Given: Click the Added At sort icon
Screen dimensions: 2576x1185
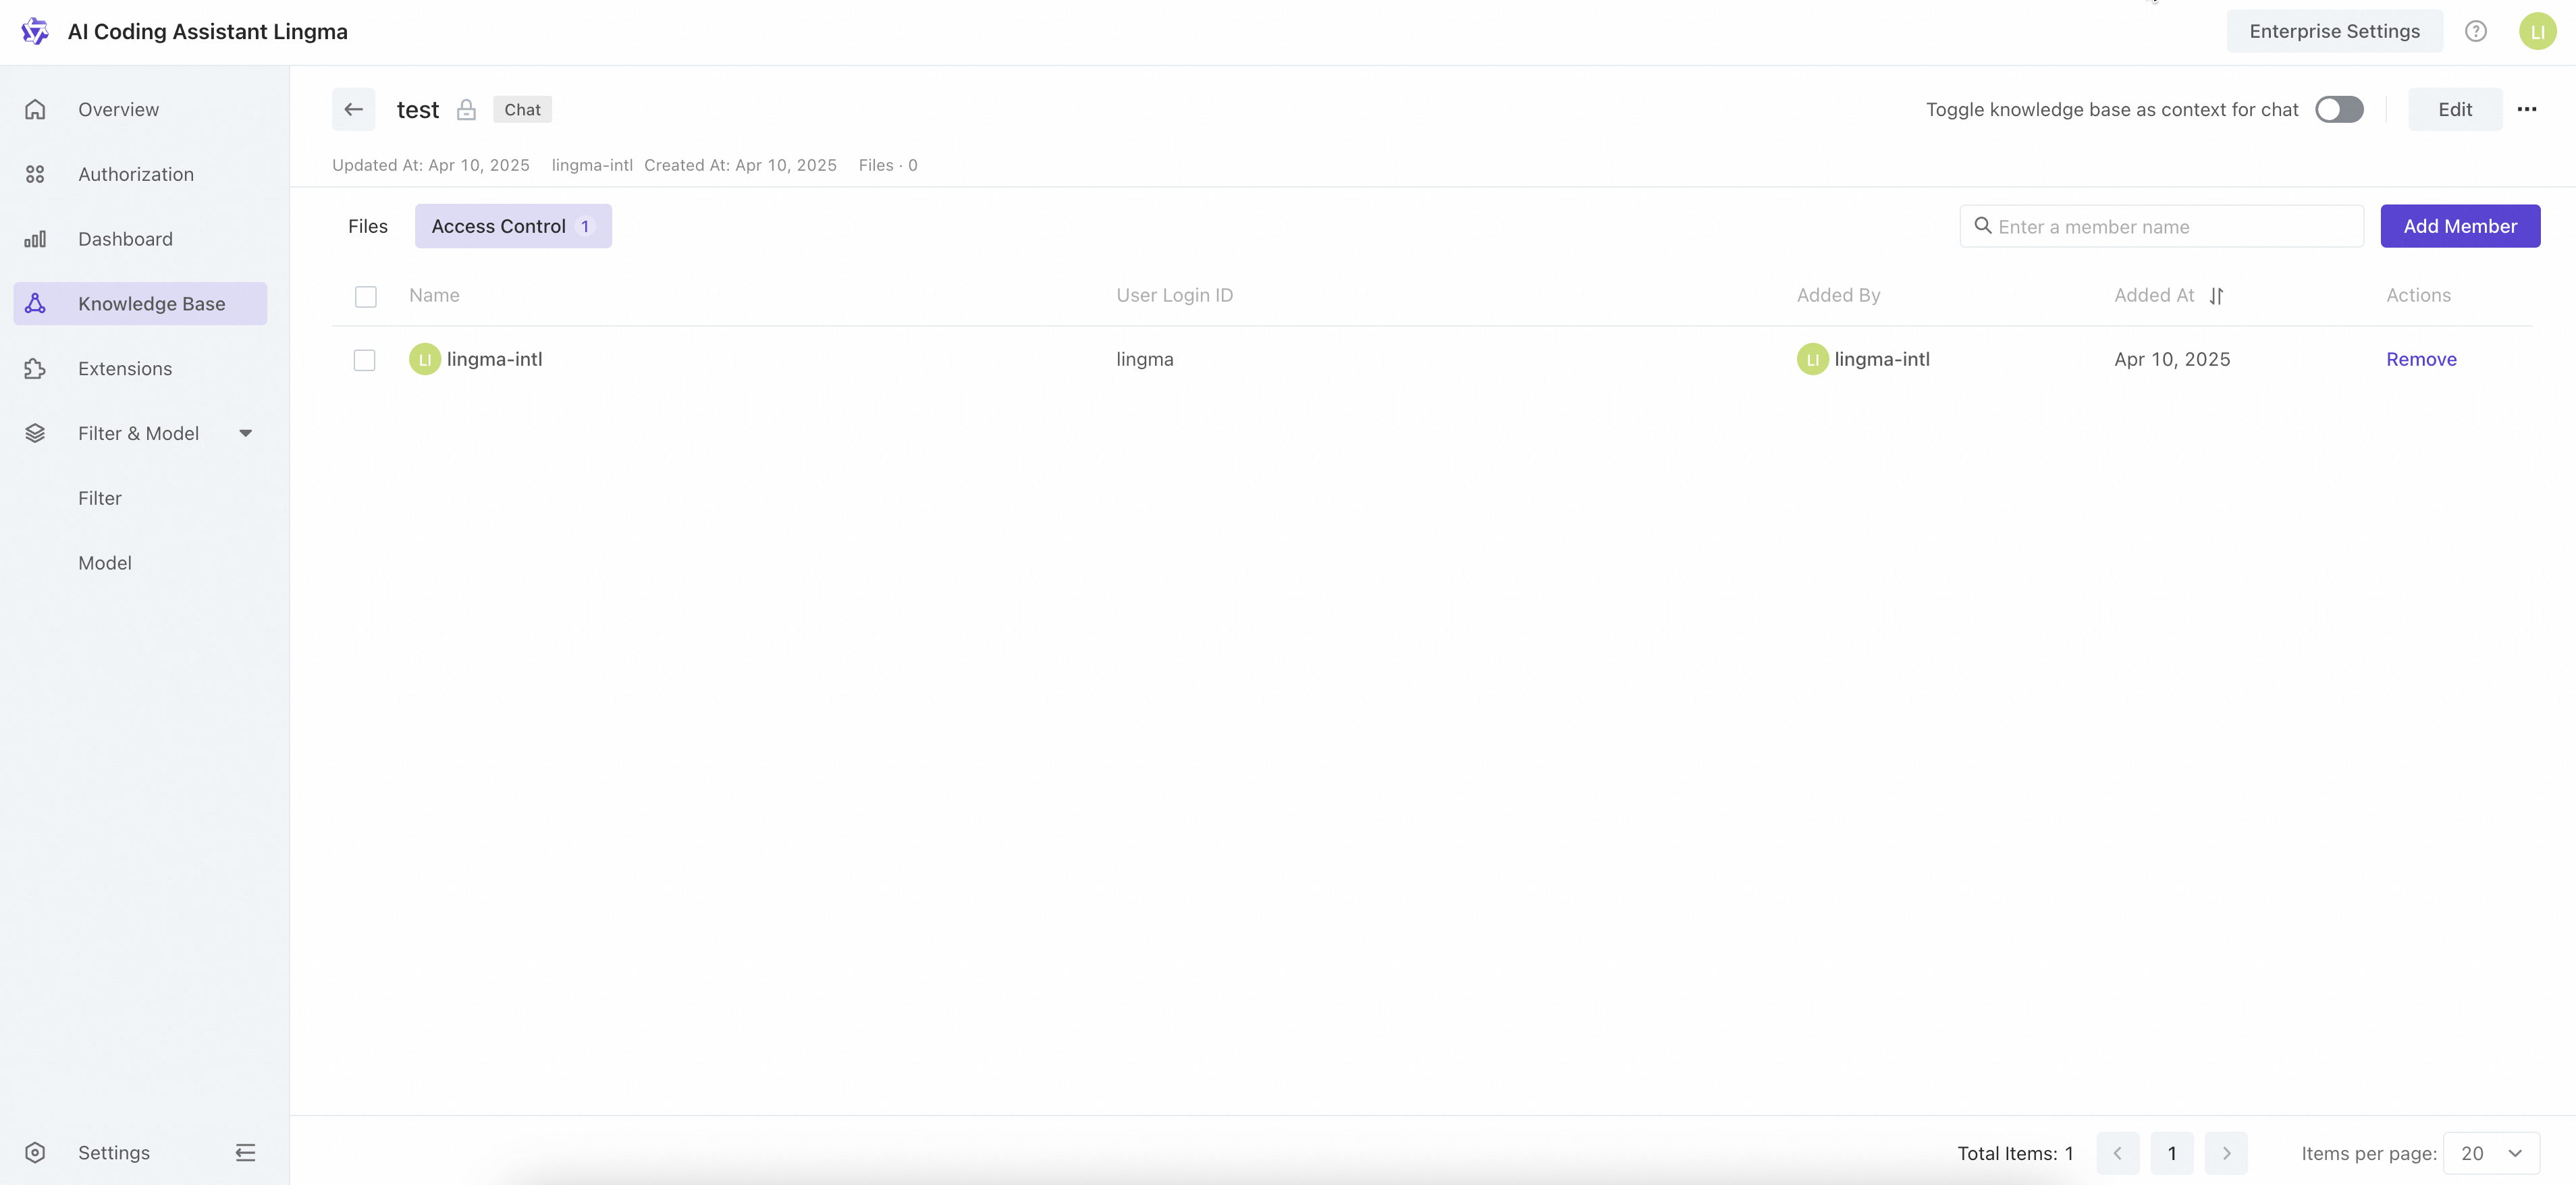Looking at the screenshot, I should (x=2216, y=296).
